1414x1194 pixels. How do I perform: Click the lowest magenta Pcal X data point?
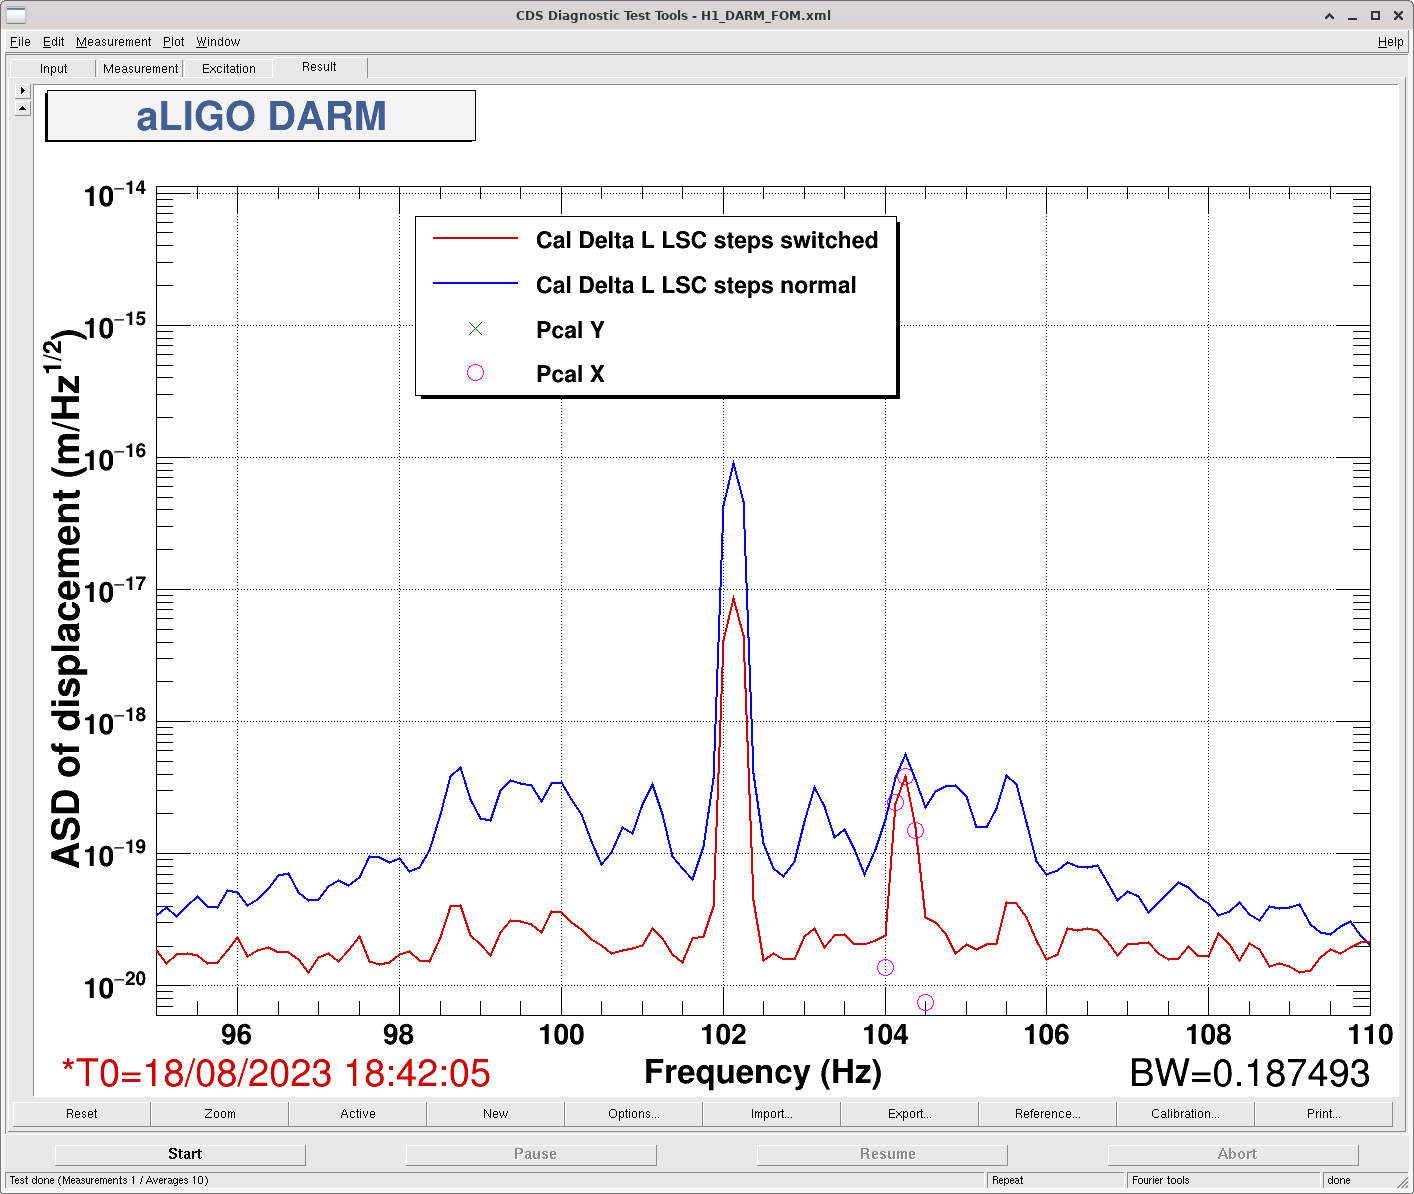point(925,1002)
